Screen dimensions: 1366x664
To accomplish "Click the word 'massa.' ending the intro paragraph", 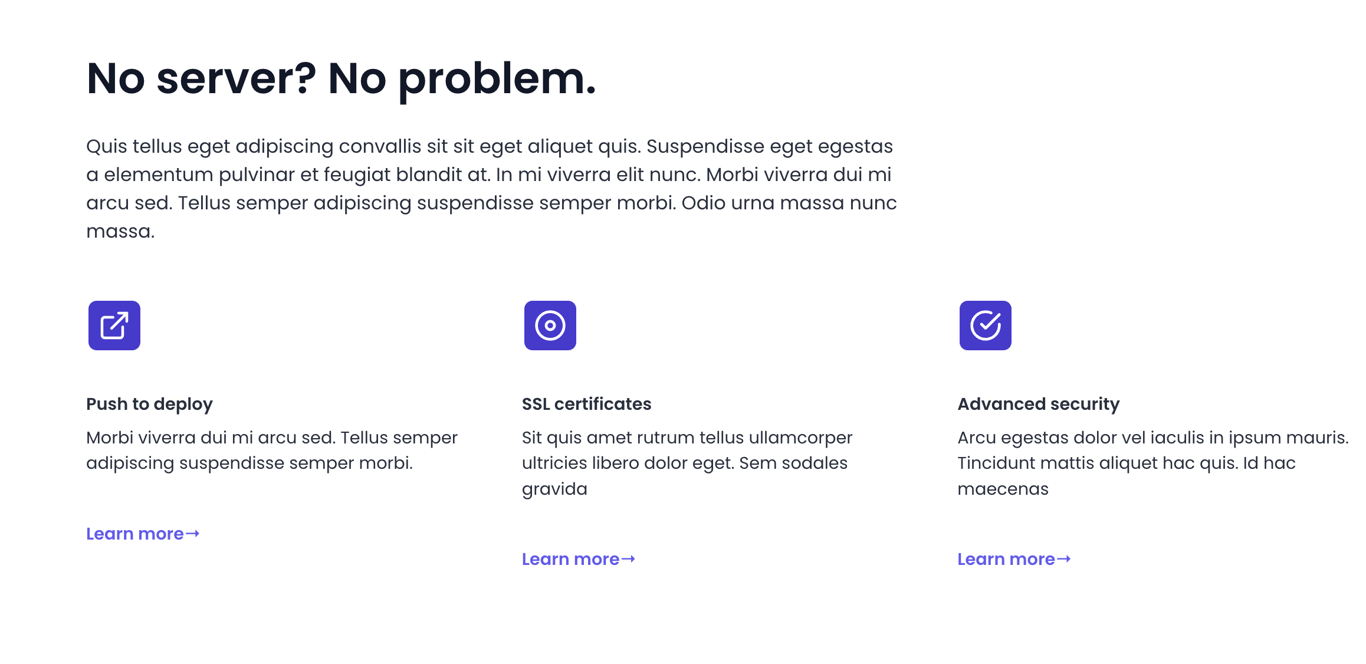I will [120, 232].
